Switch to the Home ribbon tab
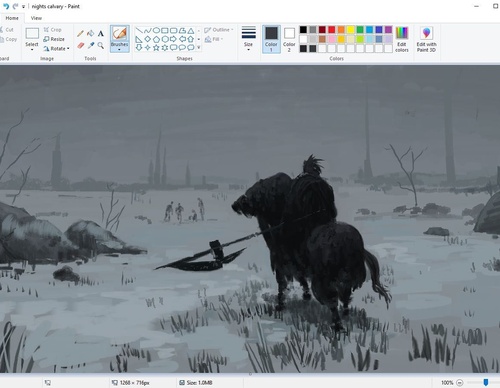 [12, 18]
